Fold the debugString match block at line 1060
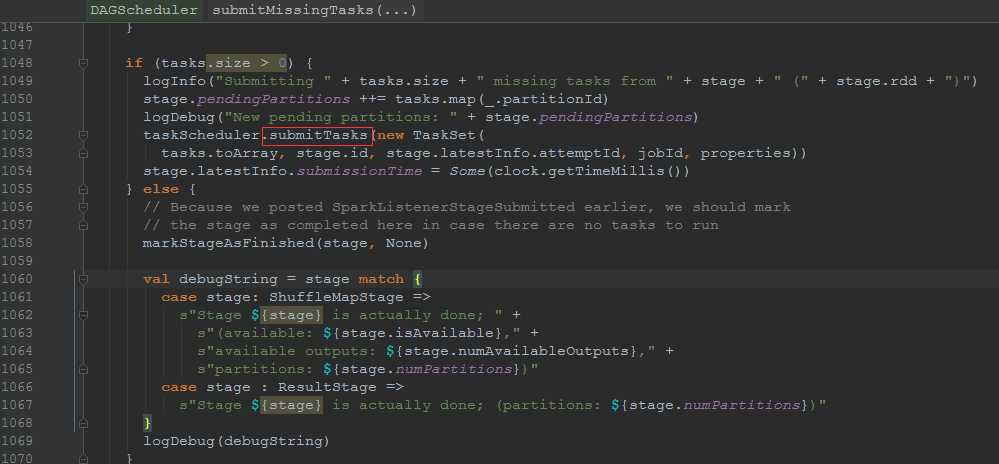 83,279
